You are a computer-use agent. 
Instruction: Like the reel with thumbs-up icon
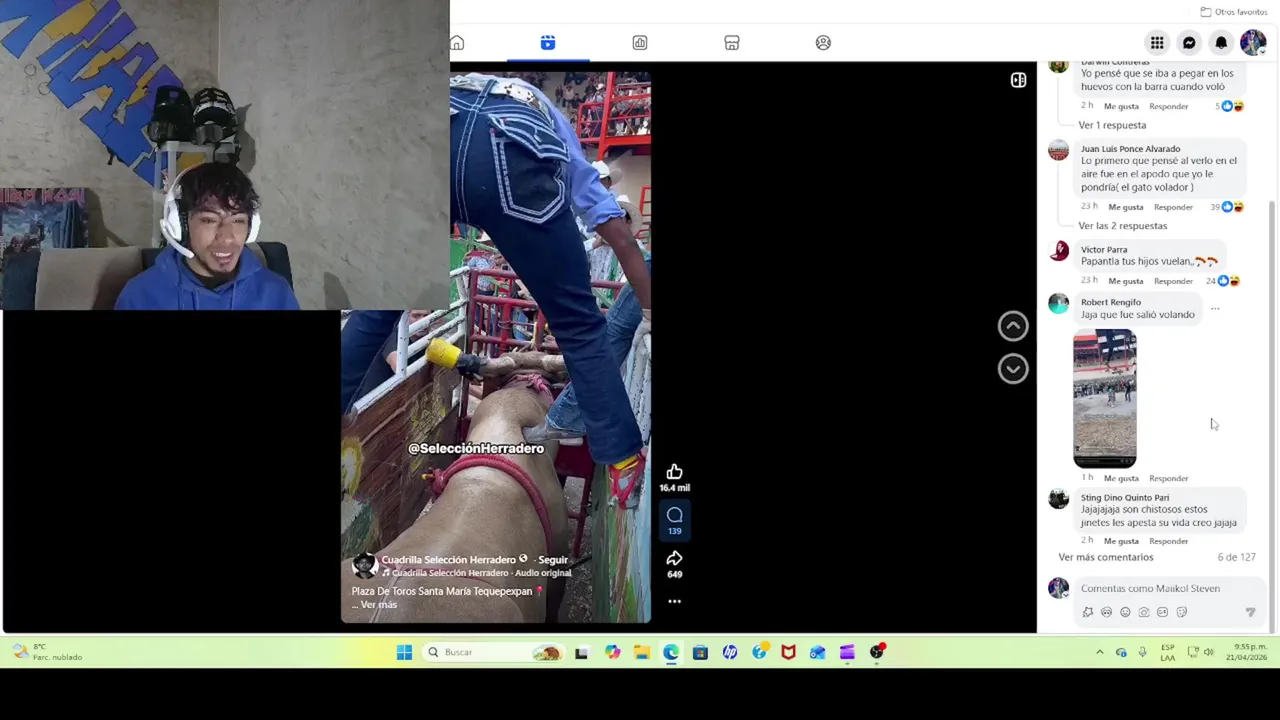(x=674, y=472)
